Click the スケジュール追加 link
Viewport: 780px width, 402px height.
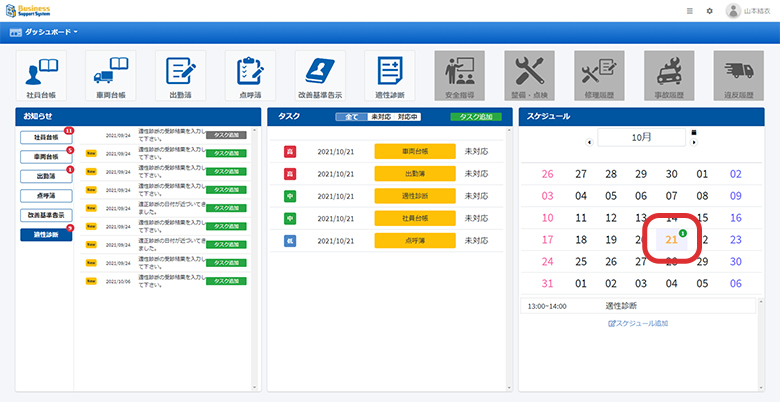(x=638, y=324)
